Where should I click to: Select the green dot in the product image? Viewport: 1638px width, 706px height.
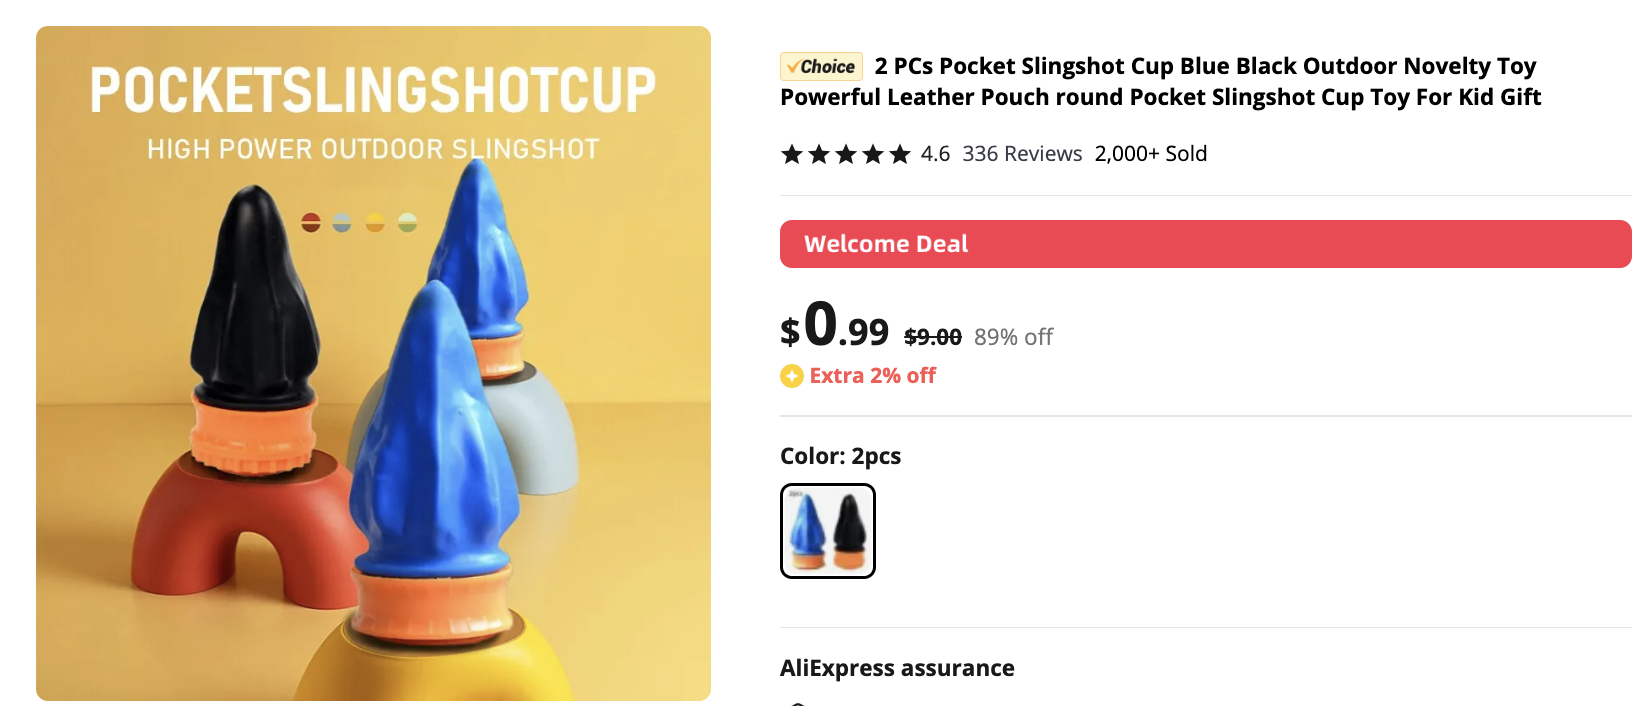[407, 222]
